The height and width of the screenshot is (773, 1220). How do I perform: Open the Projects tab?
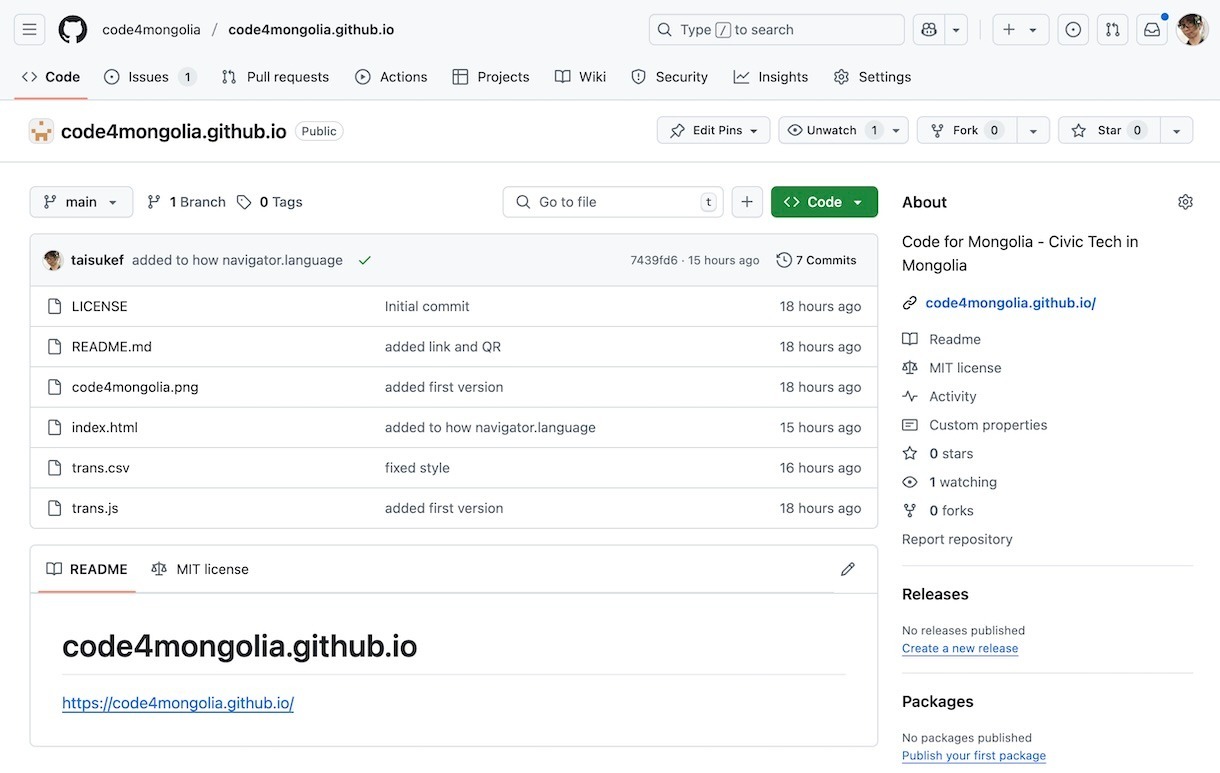[x=491, y=77]
